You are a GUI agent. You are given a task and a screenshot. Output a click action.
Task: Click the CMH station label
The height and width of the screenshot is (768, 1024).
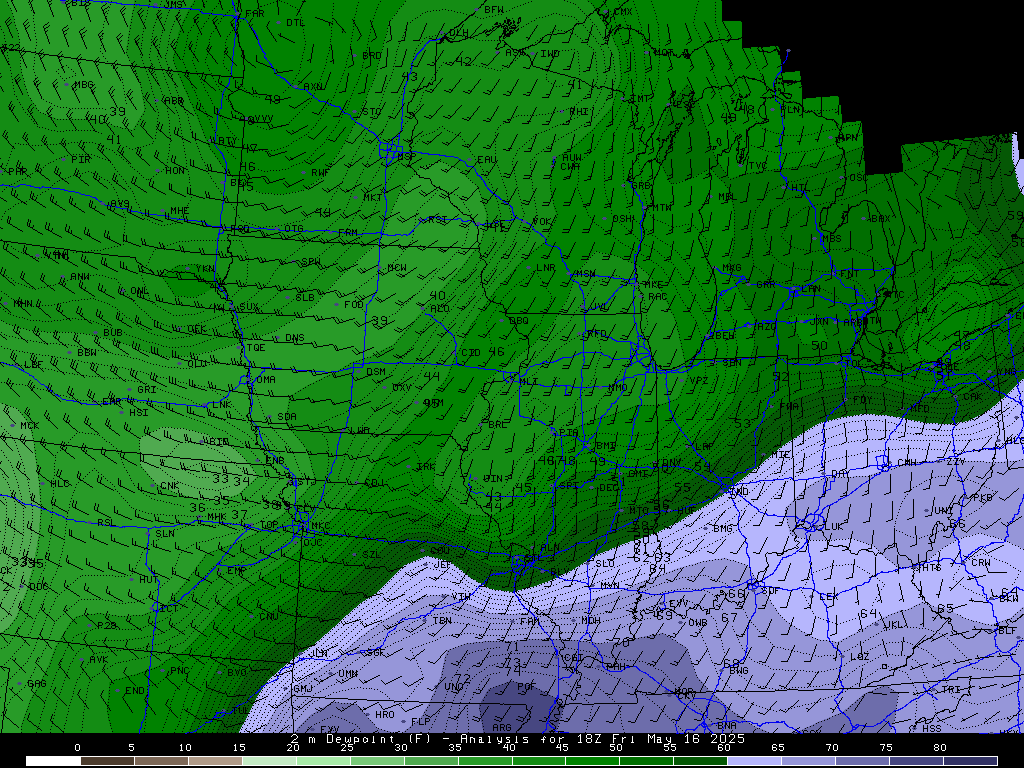(906, 463)
